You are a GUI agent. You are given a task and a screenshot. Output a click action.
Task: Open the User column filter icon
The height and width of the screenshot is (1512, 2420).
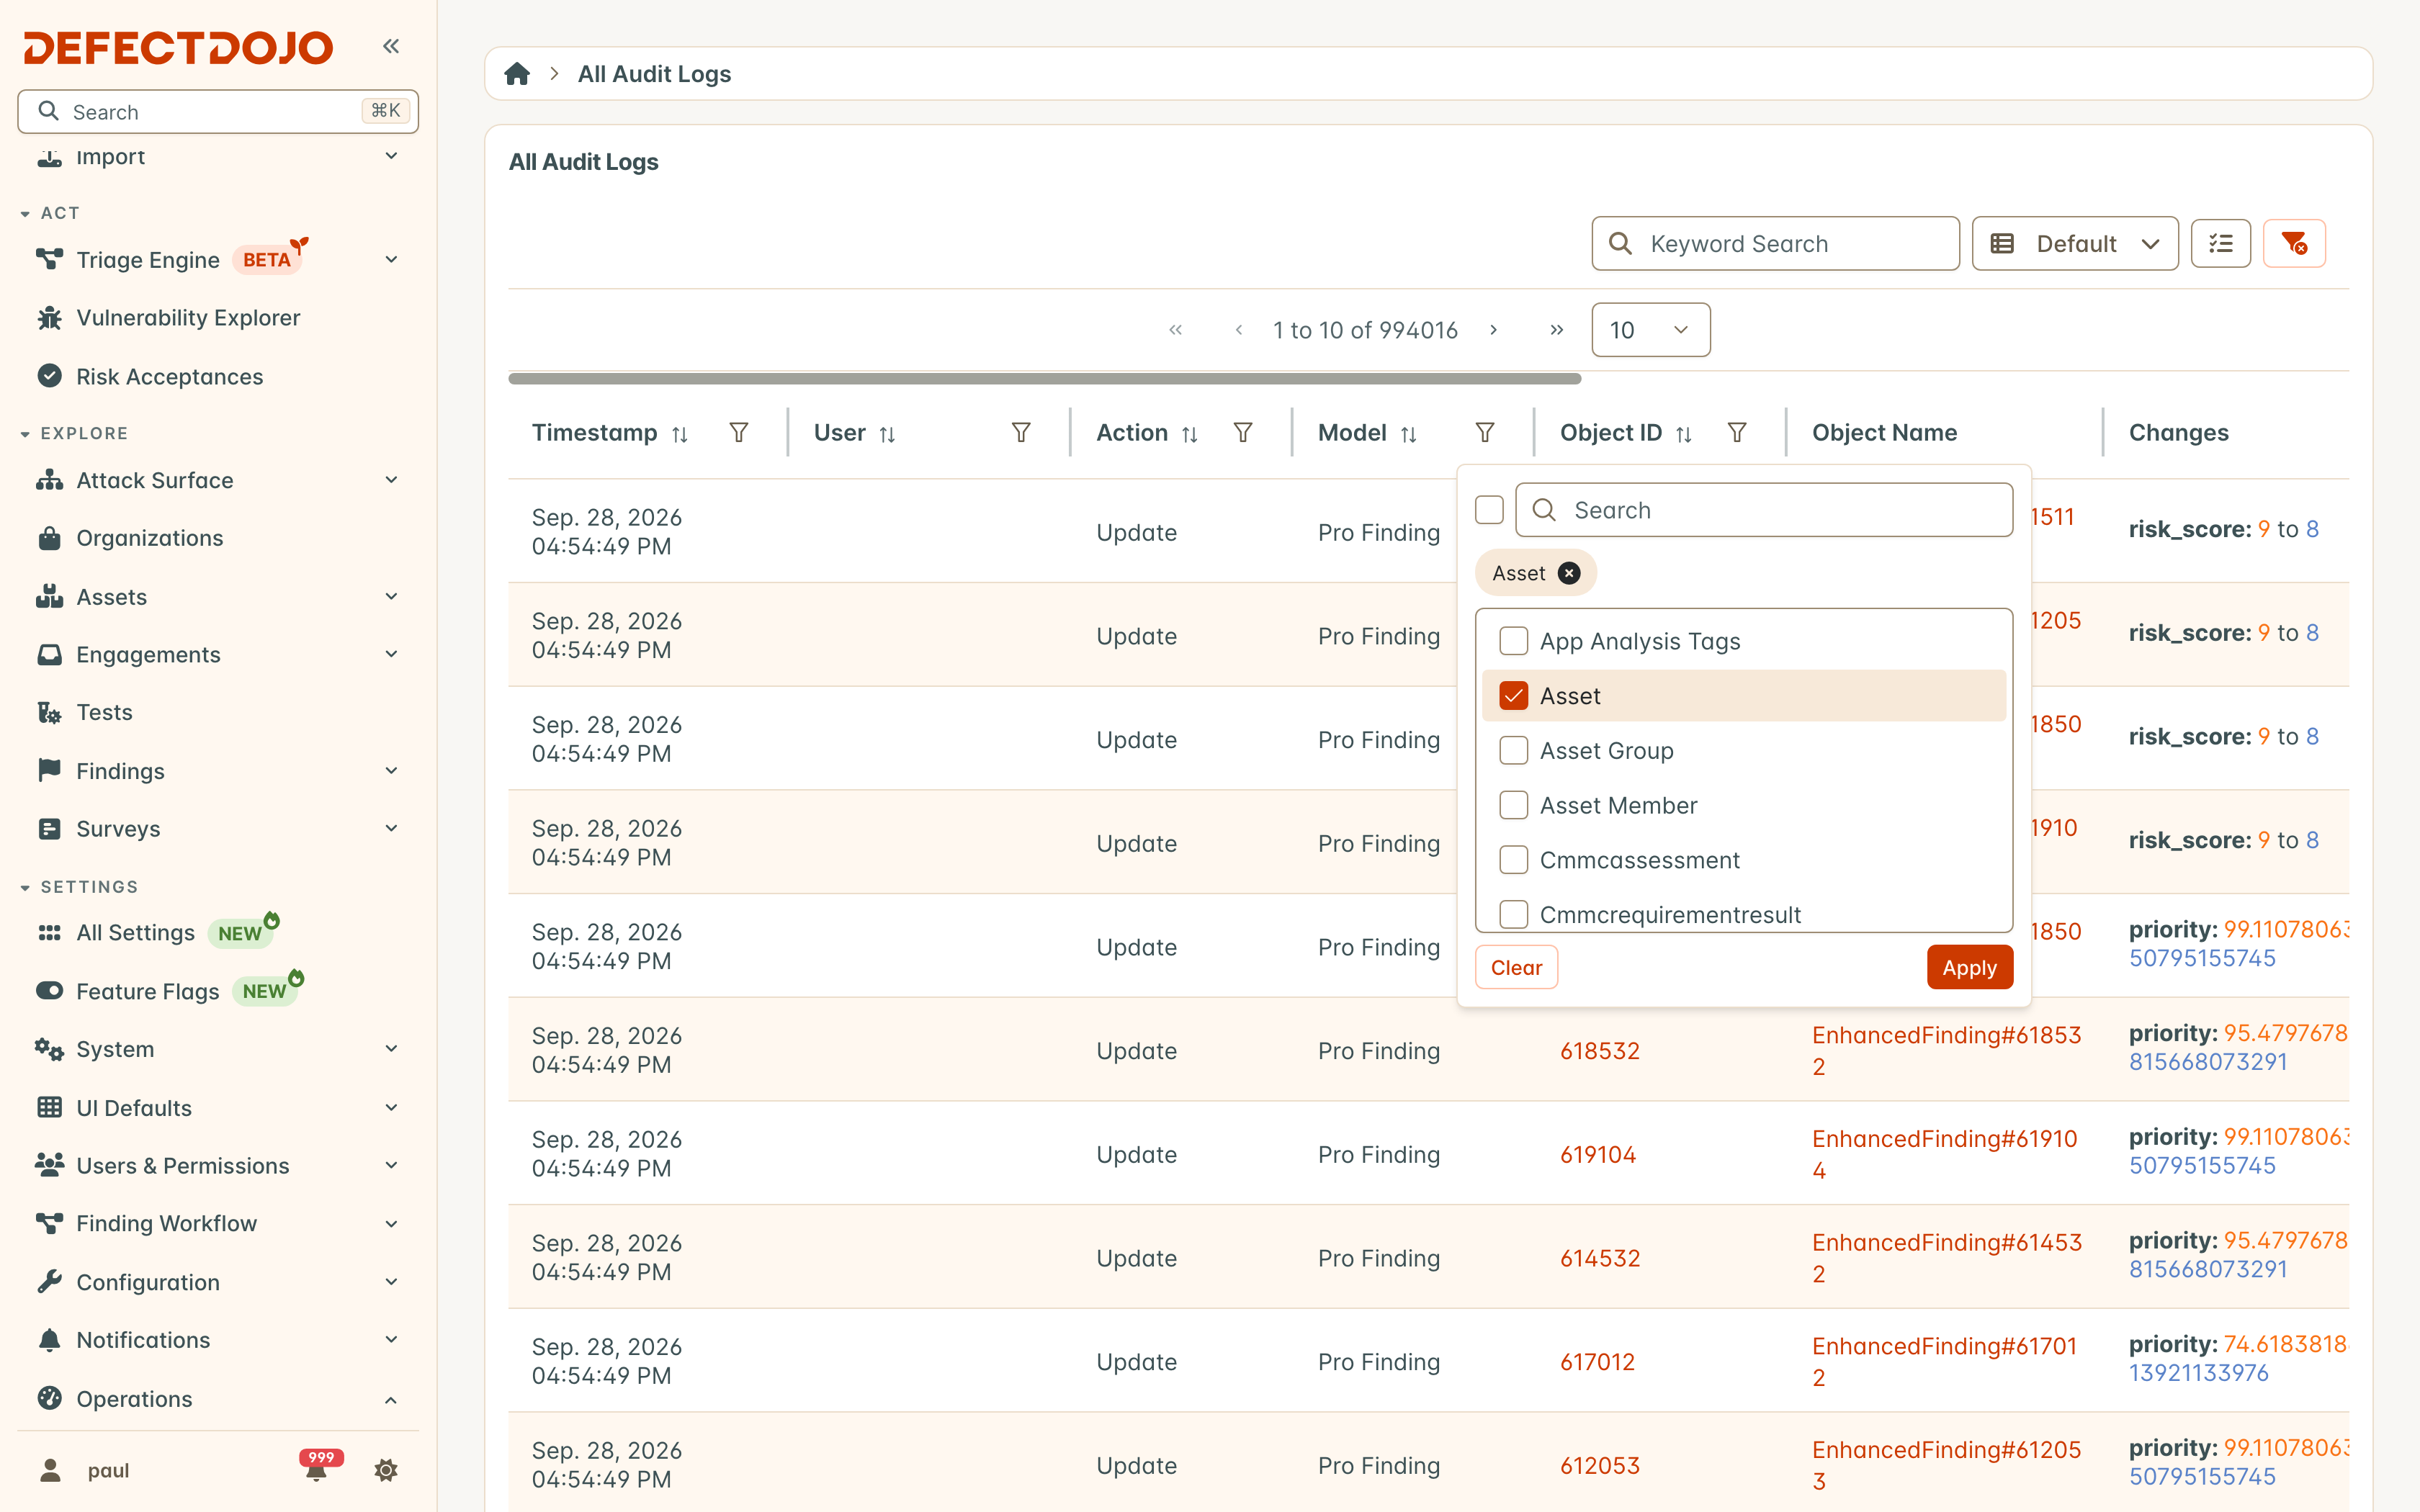1020,432
